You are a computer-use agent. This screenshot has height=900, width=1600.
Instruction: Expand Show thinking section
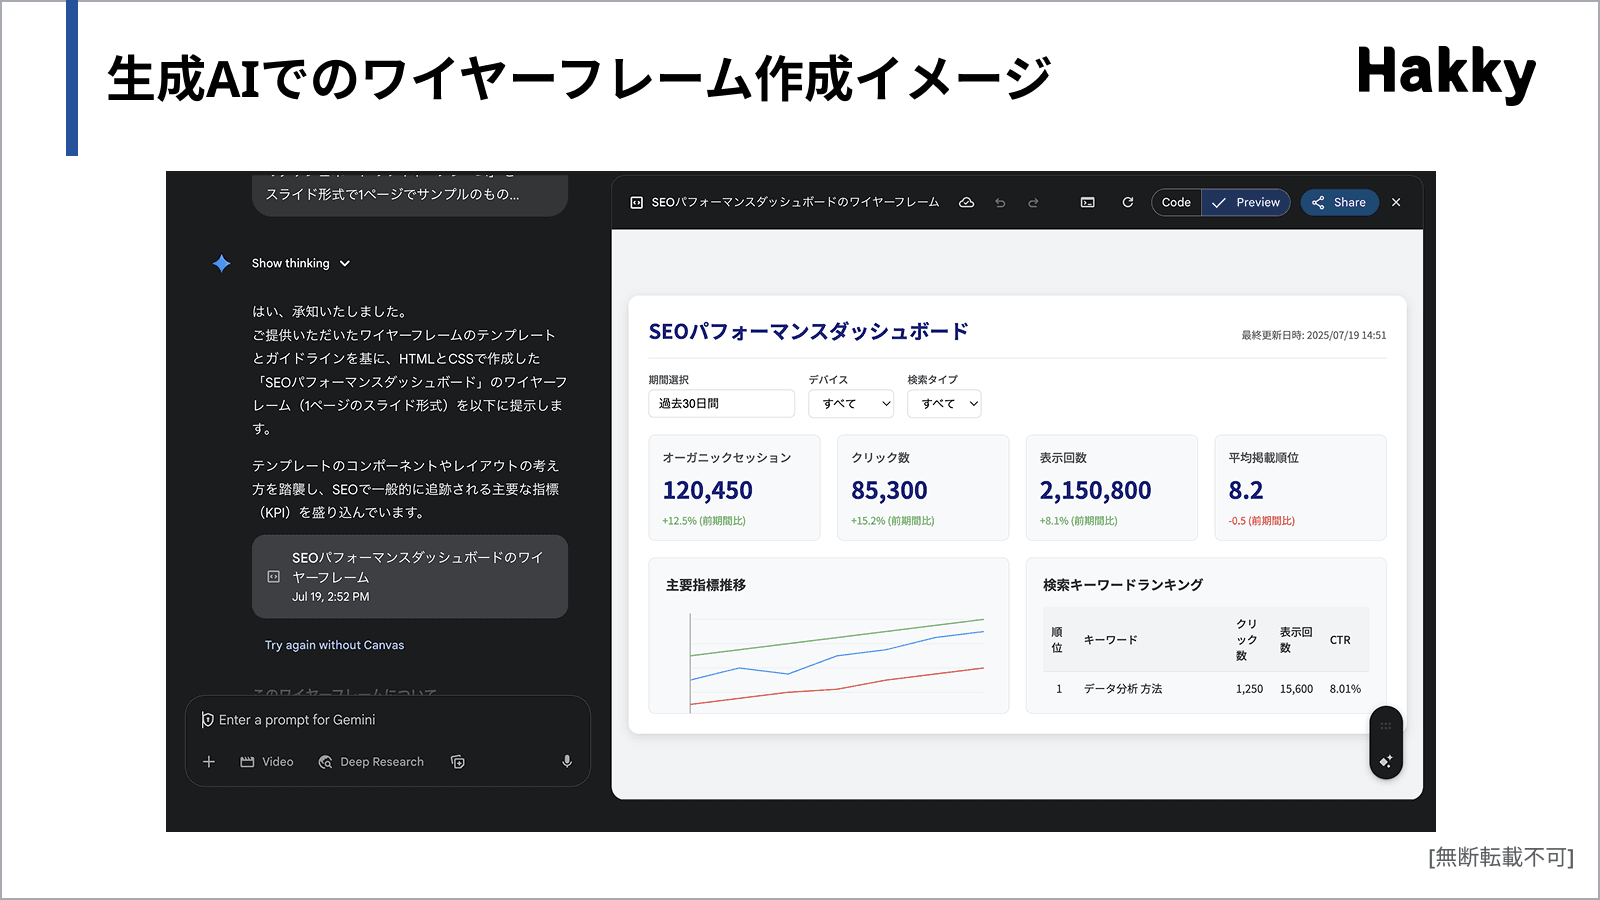click(300, 263)
